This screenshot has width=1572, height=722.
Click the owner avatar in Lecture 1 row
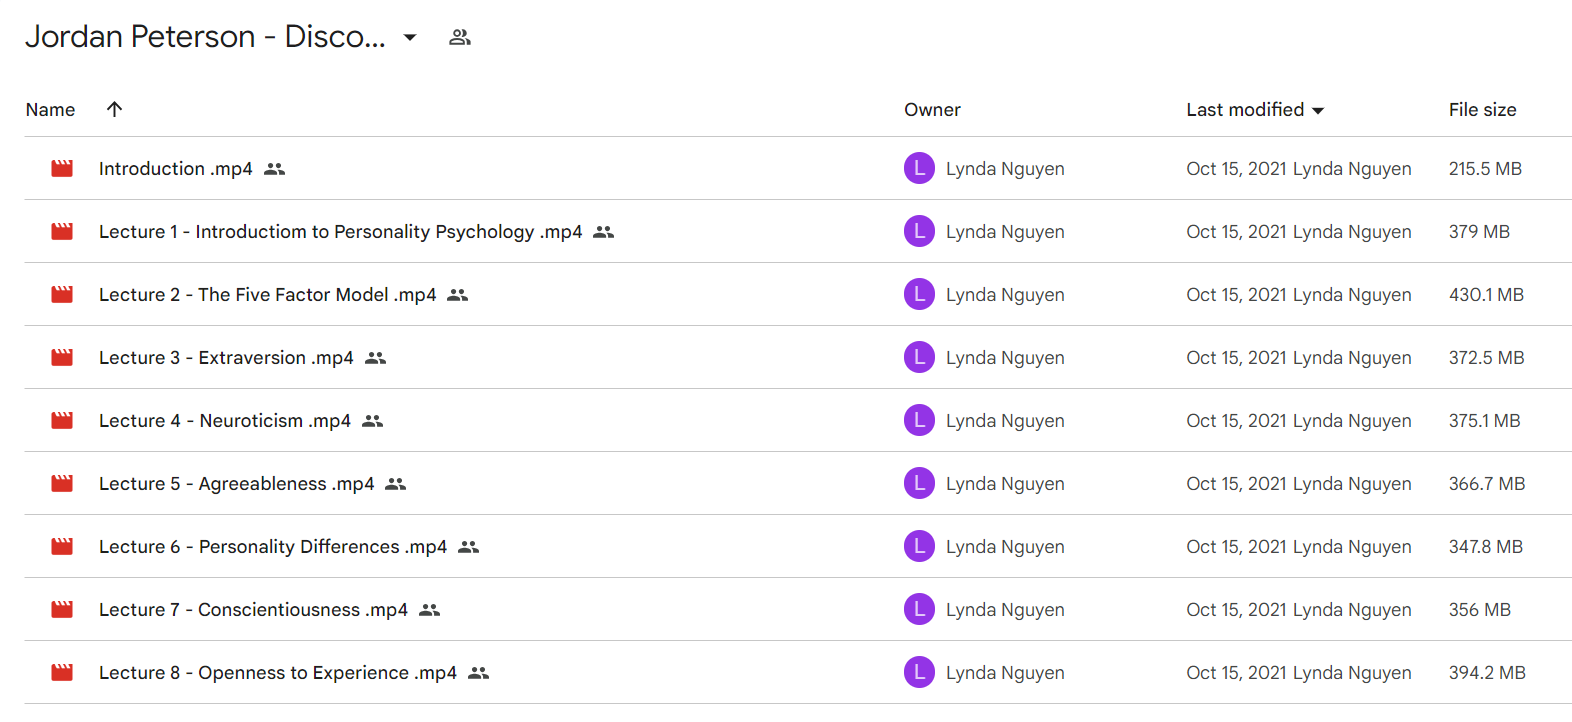pos(919,231)
